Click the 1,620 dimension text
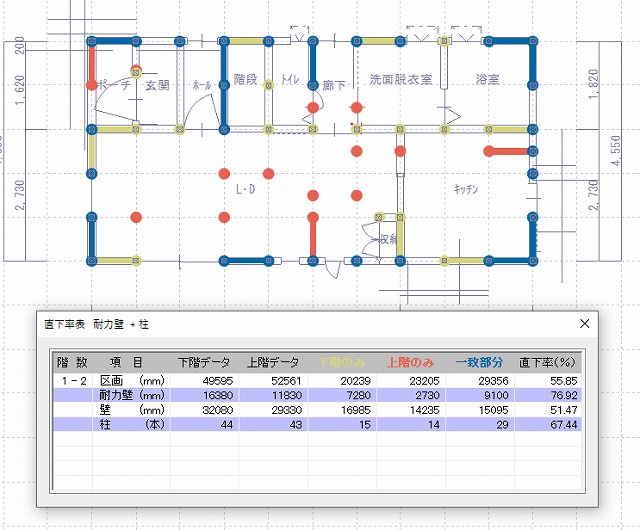The image size is (640, 530). point(20,90)
